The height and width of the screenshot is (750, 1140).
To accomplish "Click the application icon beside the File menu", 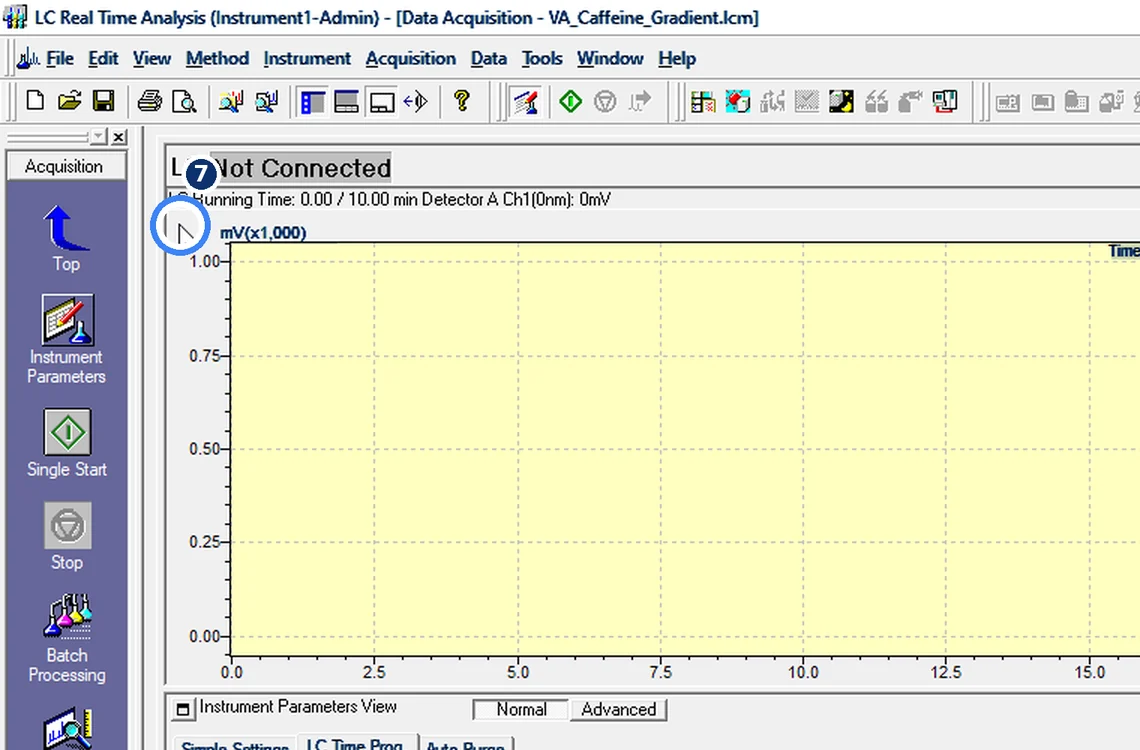I will click(28, 58).
